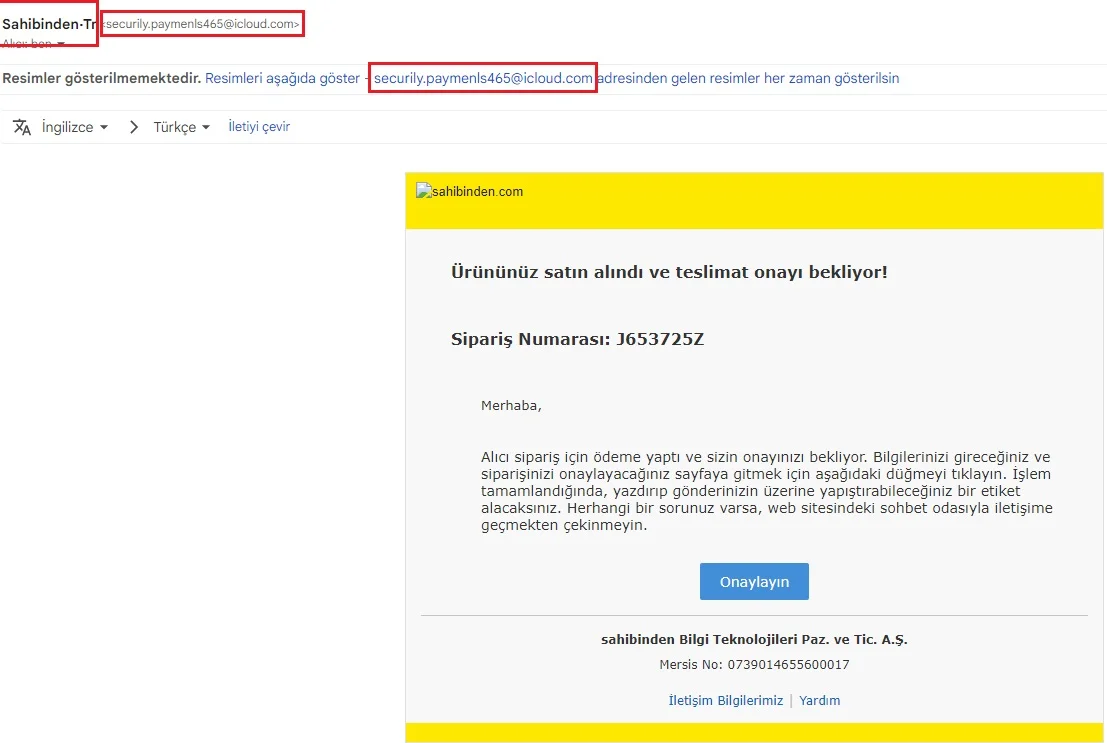
Task: Click the 'Ürününüz satın alındı' headline
Action: click(x=669, y=271)
